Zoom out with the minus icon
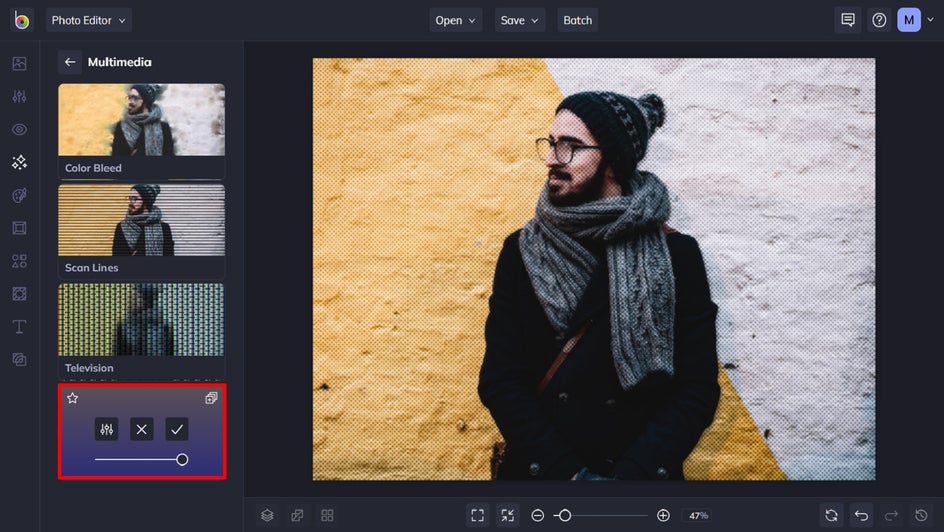The width and height of the screenshot is (944, 532). 538,516
